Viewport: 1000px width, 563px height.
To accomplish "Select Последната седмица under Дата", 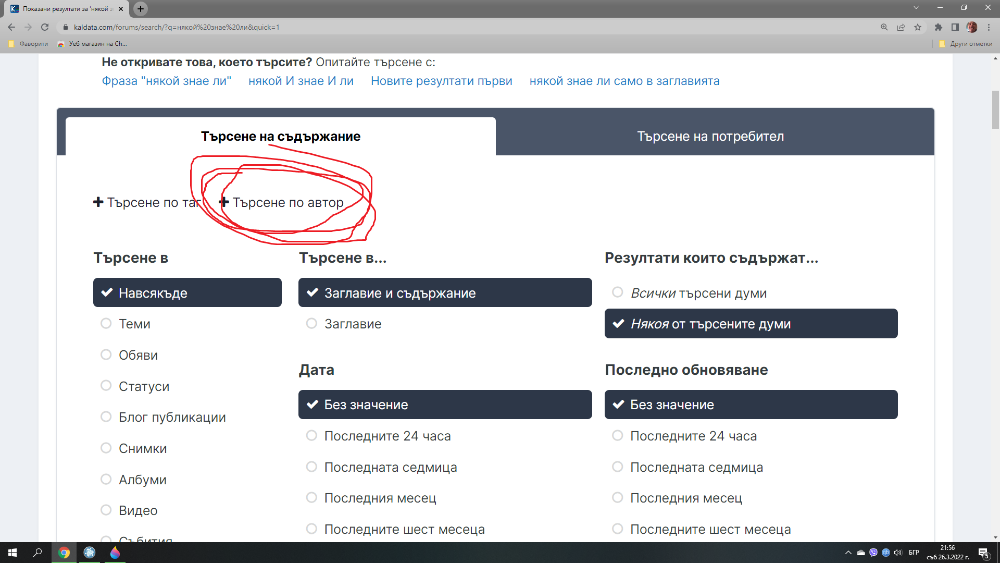I will click(x=381, y=467).
